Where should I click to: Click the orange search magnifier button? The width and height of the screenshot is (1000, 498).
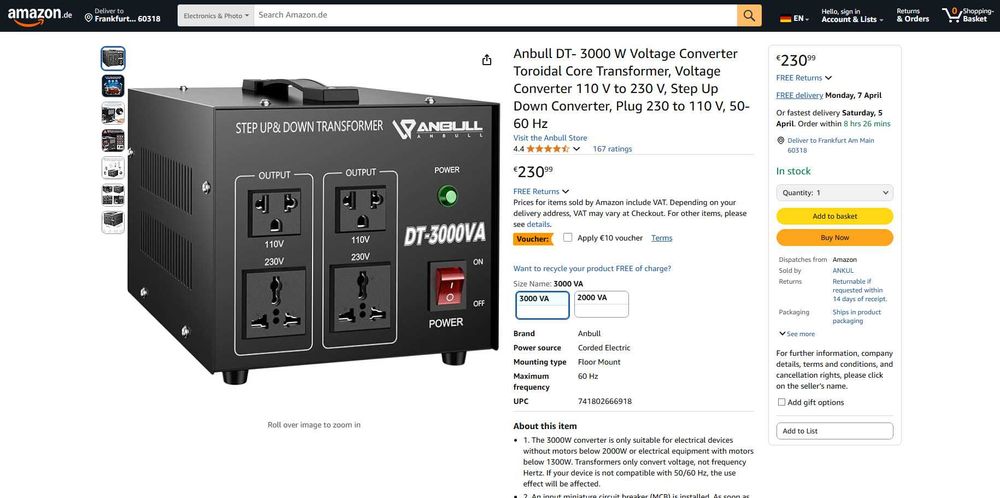pos(749,15)
